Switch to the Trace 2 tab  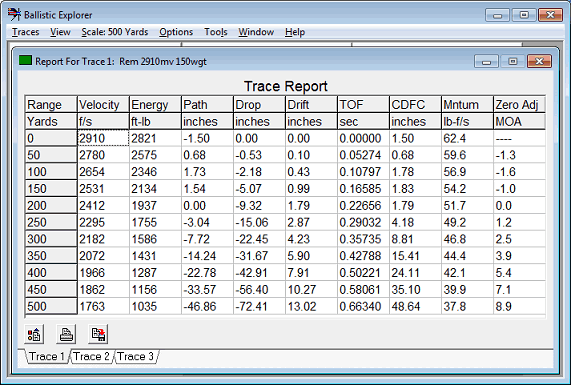(91, 356)
